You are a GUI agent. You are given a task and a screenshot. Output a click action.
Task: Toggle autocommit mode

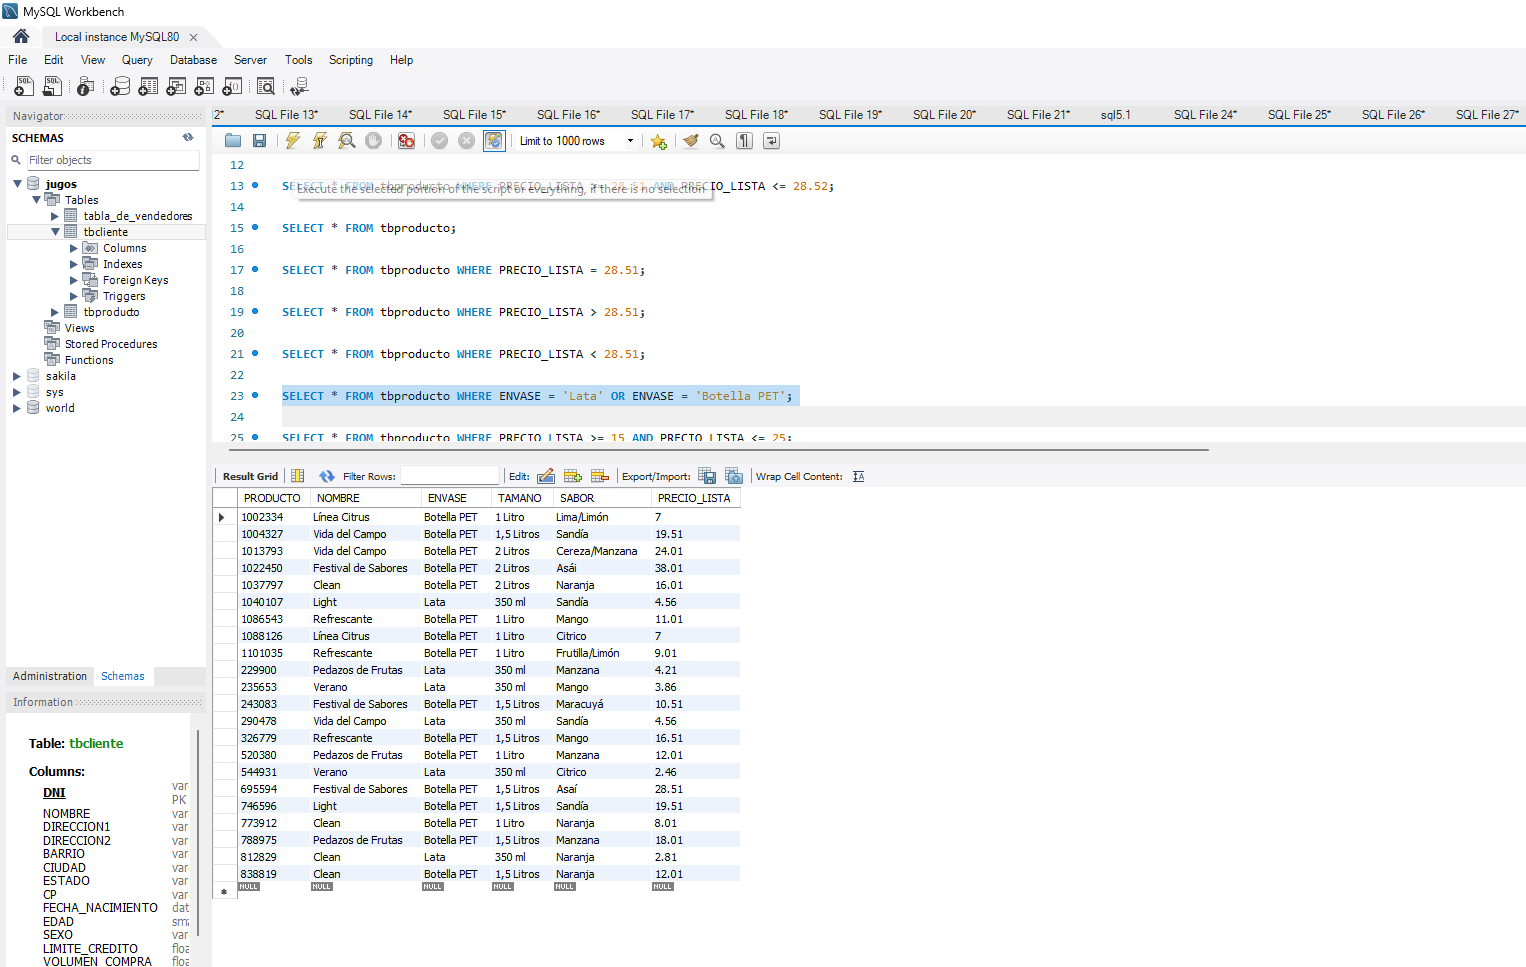494,141
